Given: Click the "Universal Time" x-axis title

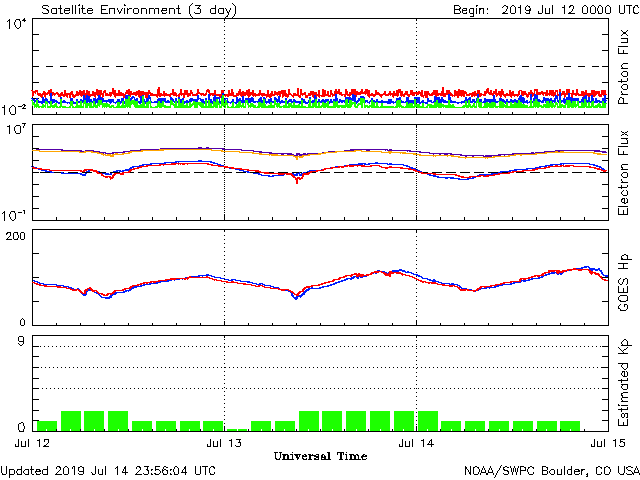Looking at the screenshot, I should (x=320, y=456).
